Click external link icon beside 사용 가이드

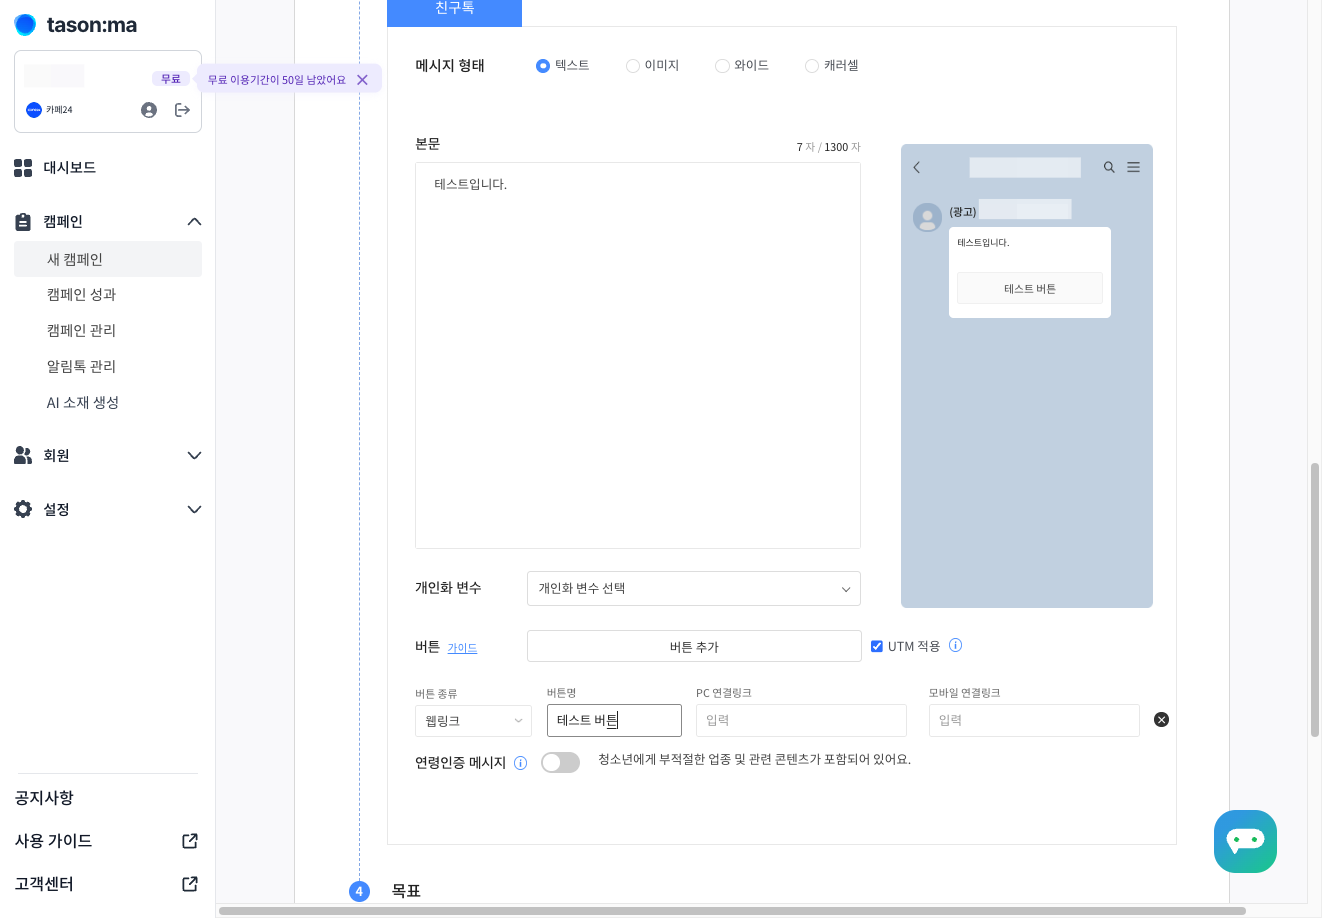[190, 841]
